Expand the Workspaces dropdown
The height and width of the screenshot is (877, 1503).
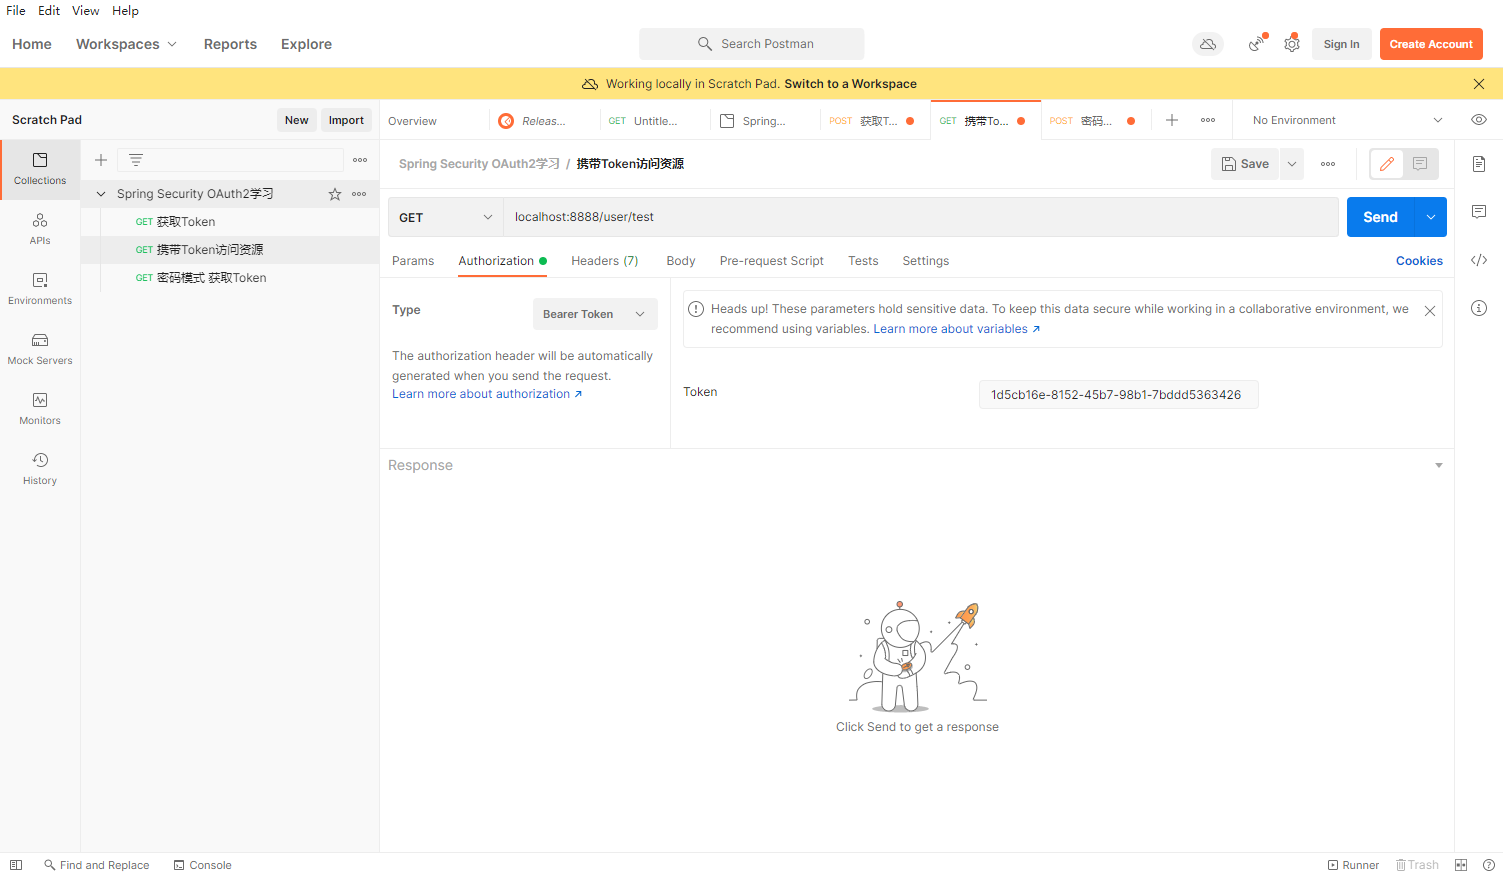(x=126, y=44)
